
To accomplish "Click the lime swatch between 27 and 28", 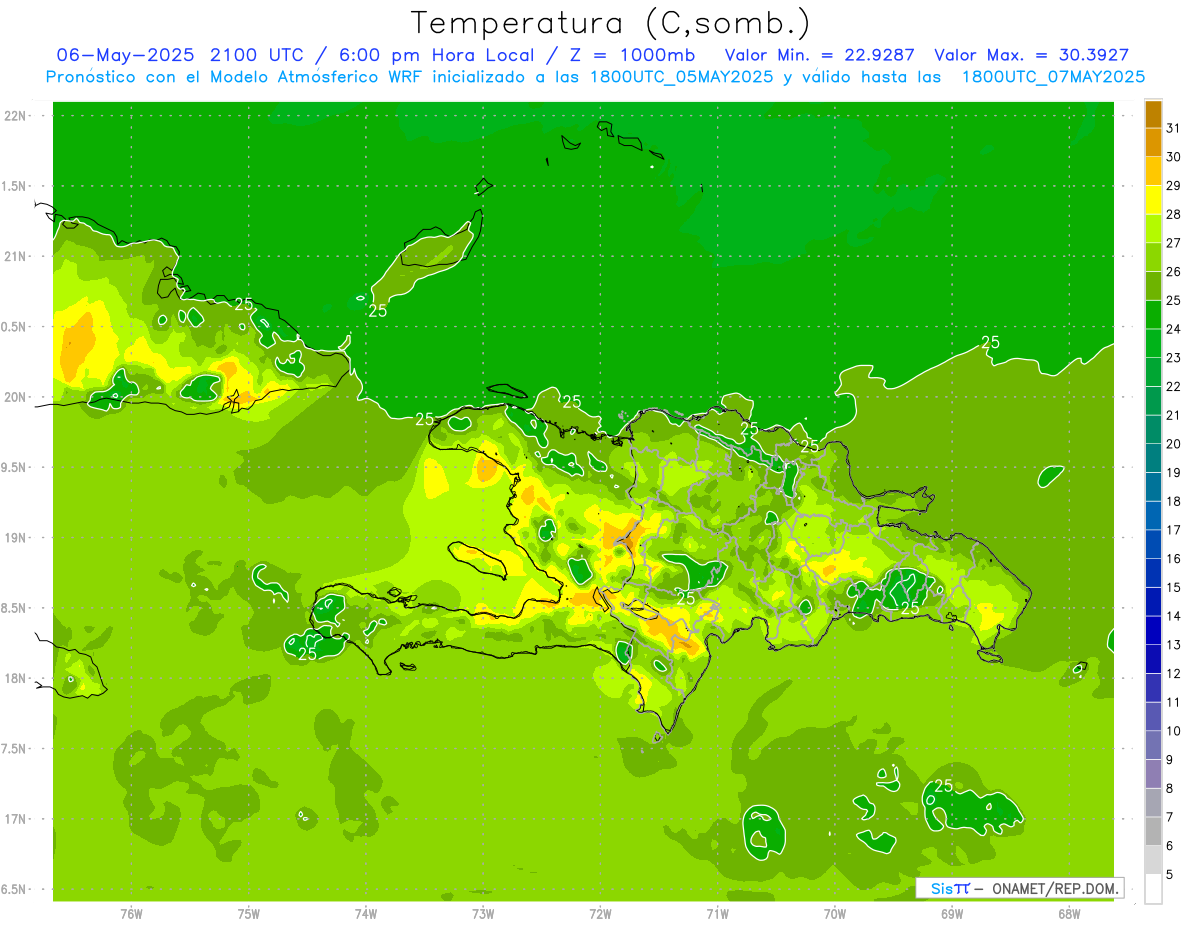I will click(1153, 229).
